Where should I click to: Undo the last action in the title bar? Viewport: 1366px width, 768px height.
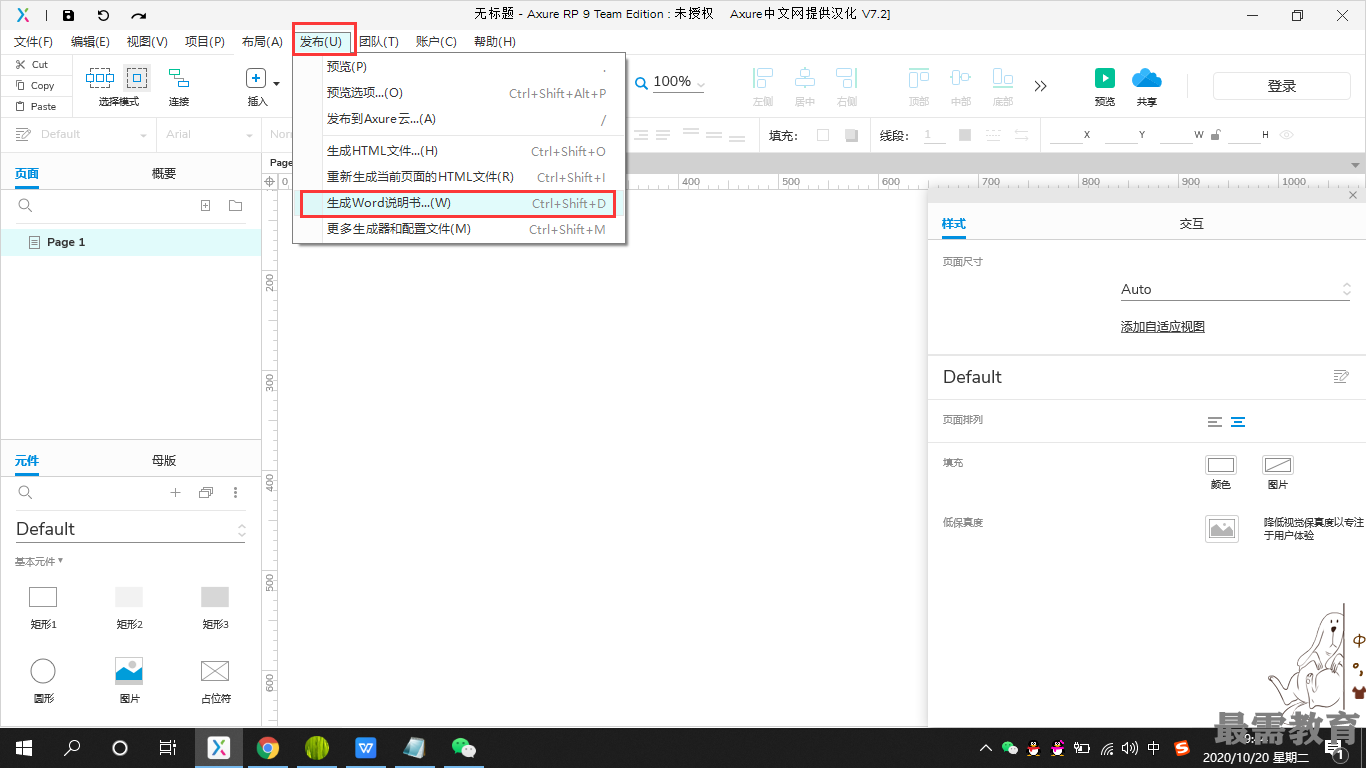[x=103, y=15]
